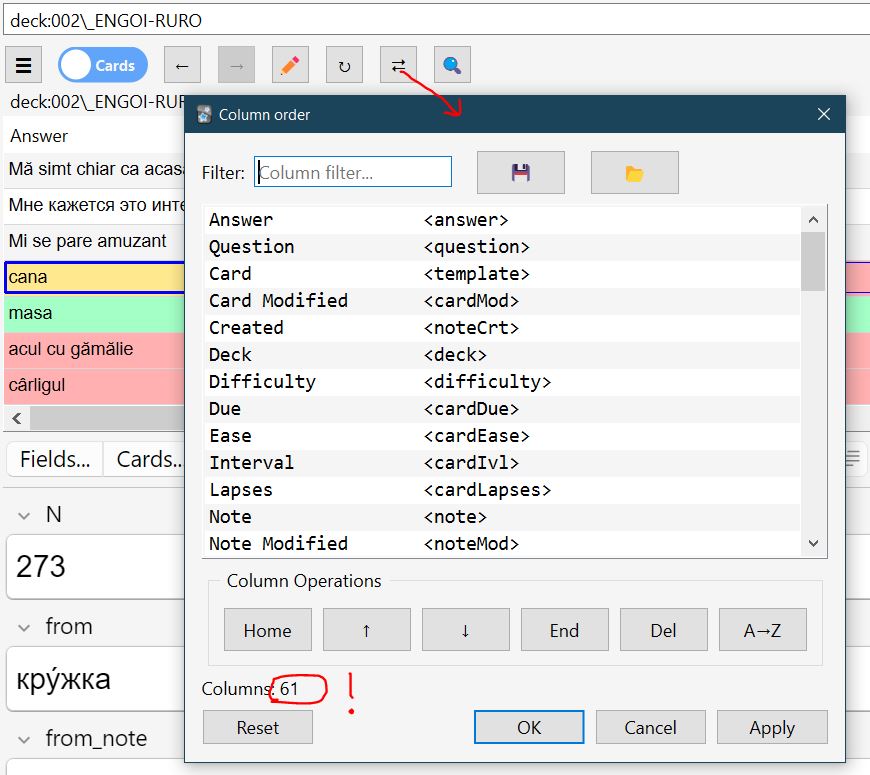Load column layout with the folder icon
Viewport: 870px width, 775px height.
pyautogui.click(x=634, y=173)
